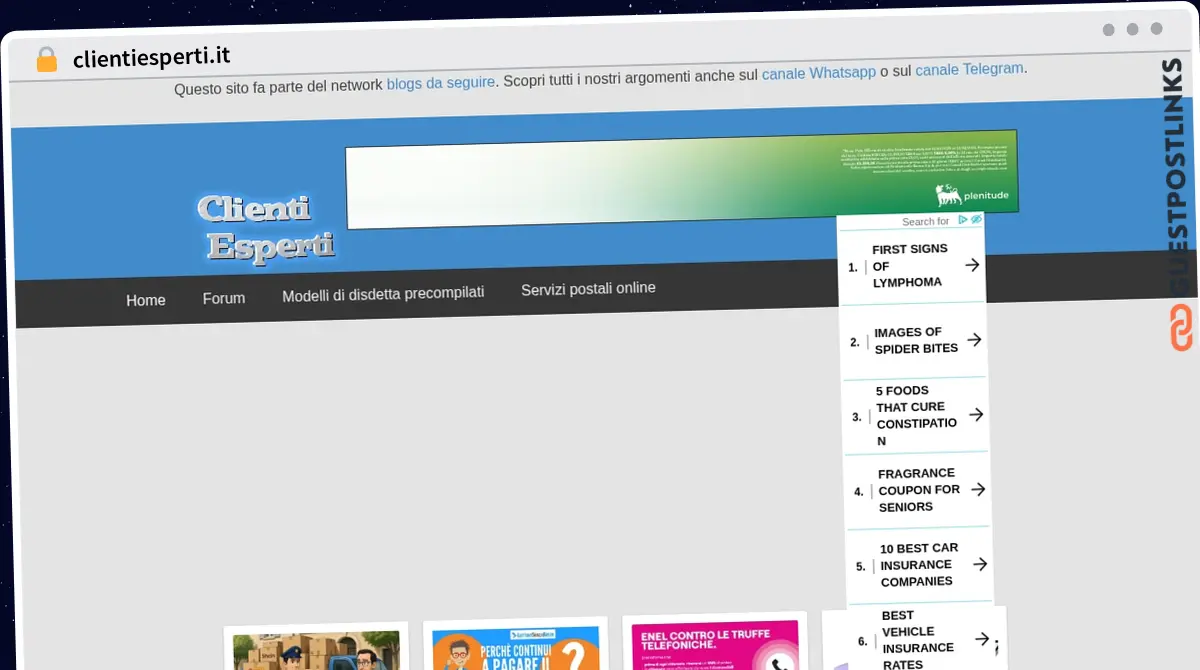The height and width of the screenshot is (670, 1200).
Task: Click the Search for label in ad
Action: click(925, 222)
